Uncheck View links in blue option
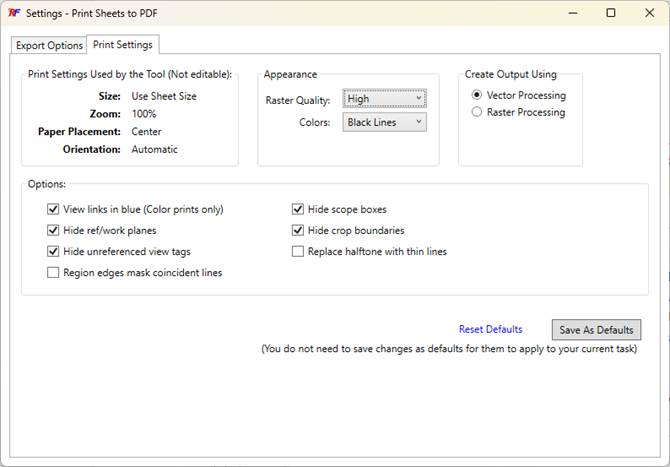 pos(53,210)
